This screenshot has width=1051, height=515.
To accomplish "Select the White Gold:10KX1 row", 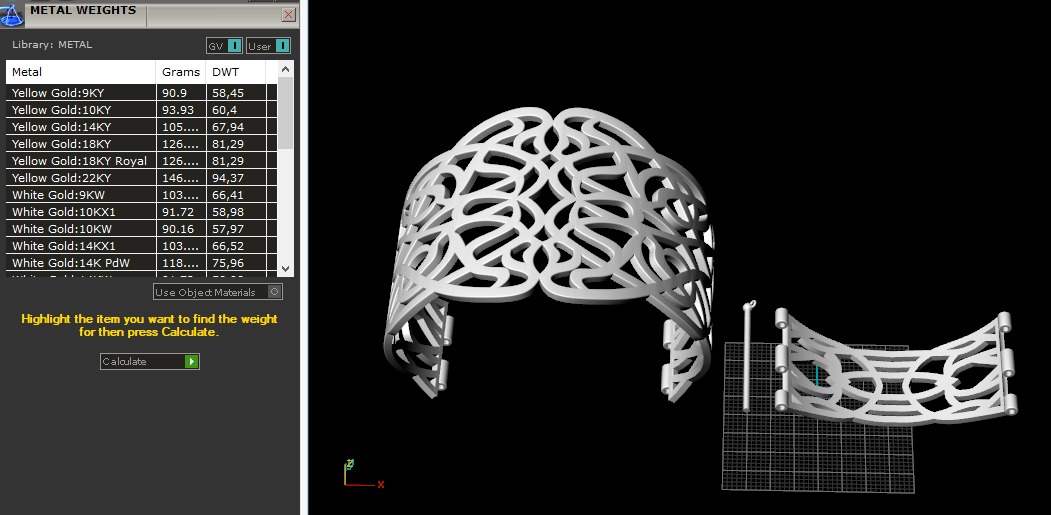I will [141, 212].
